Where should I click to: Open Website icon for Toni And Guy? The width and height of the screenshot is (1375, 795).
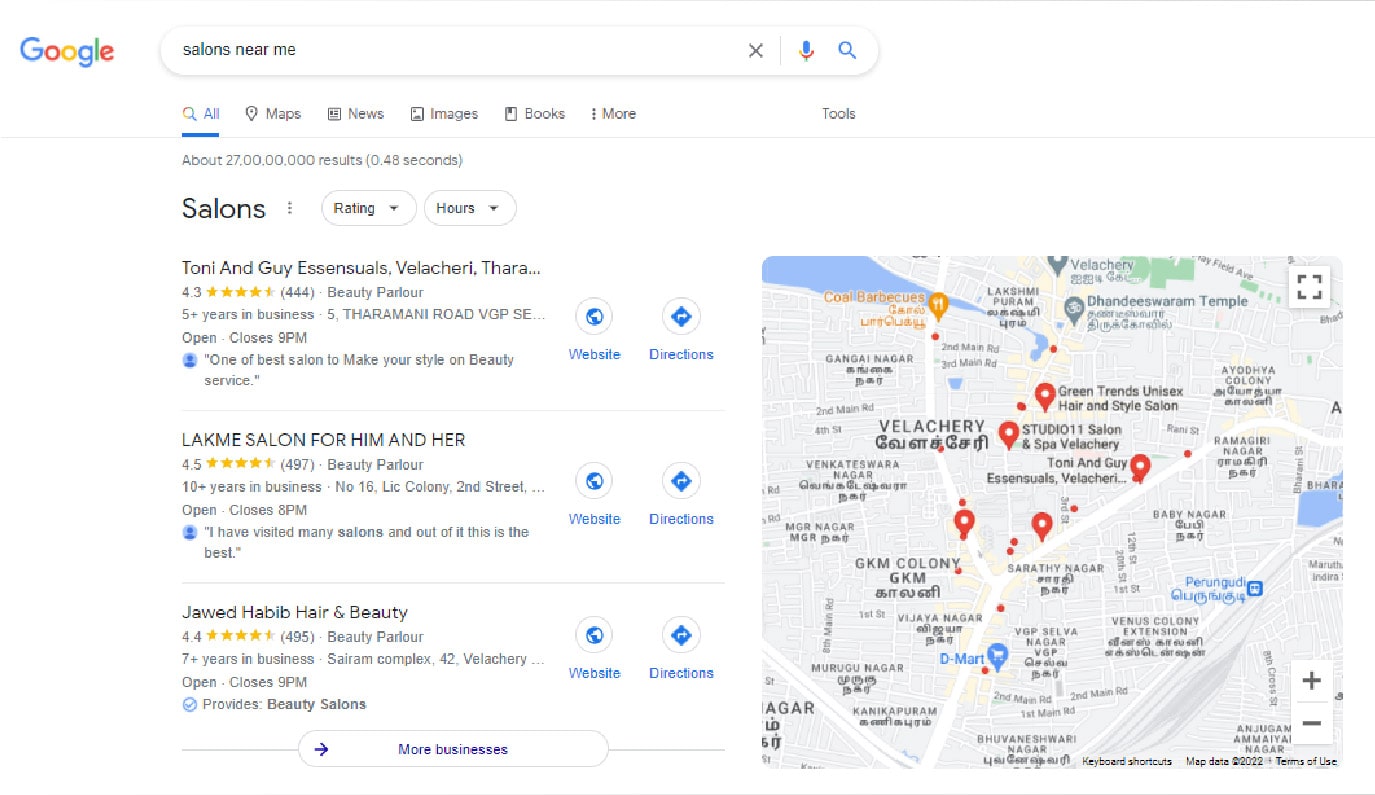click(x=594, y=317)
